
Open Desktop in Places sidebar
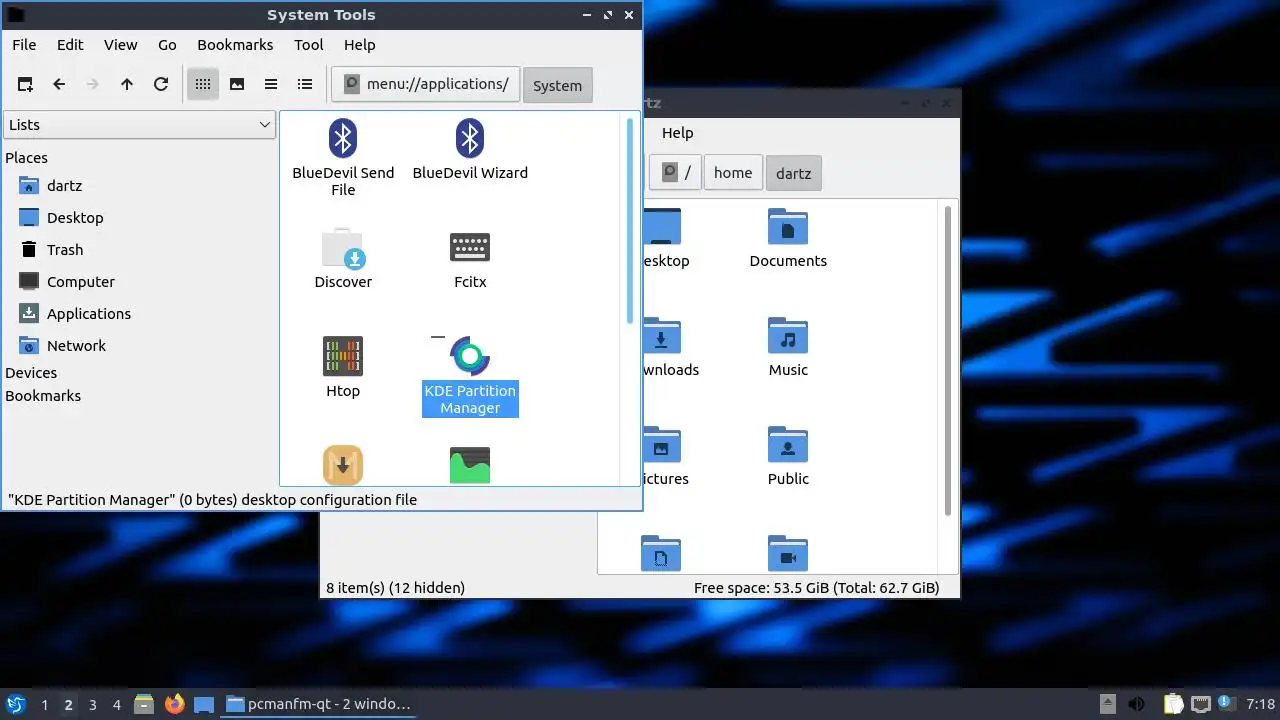61,218
